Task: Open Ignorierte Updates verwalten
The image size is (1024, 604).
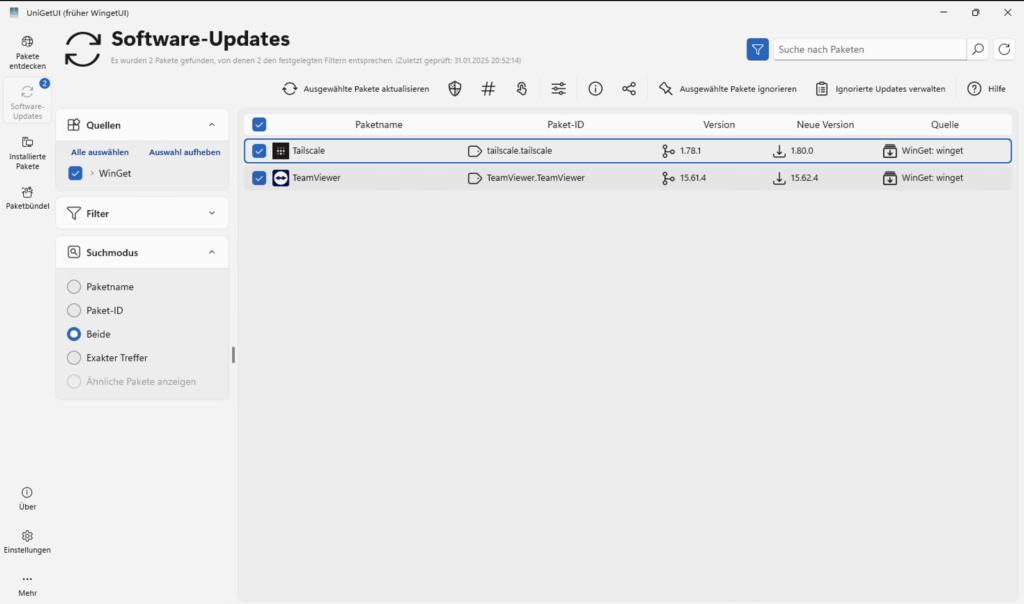Action: click(x=880, y=89)
